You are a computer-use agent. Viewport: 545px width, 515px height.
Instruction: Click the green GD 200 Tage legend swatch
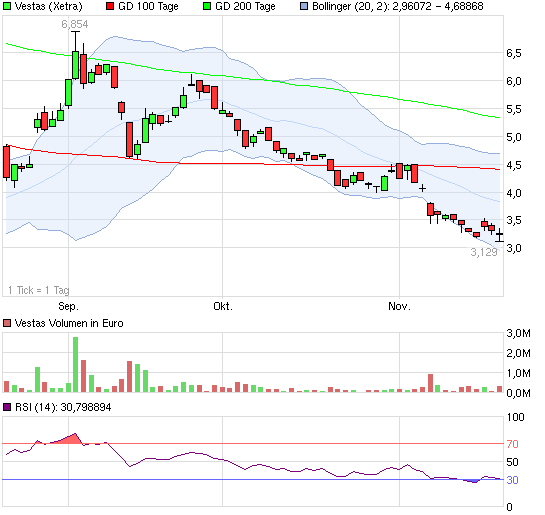point(207,6)
